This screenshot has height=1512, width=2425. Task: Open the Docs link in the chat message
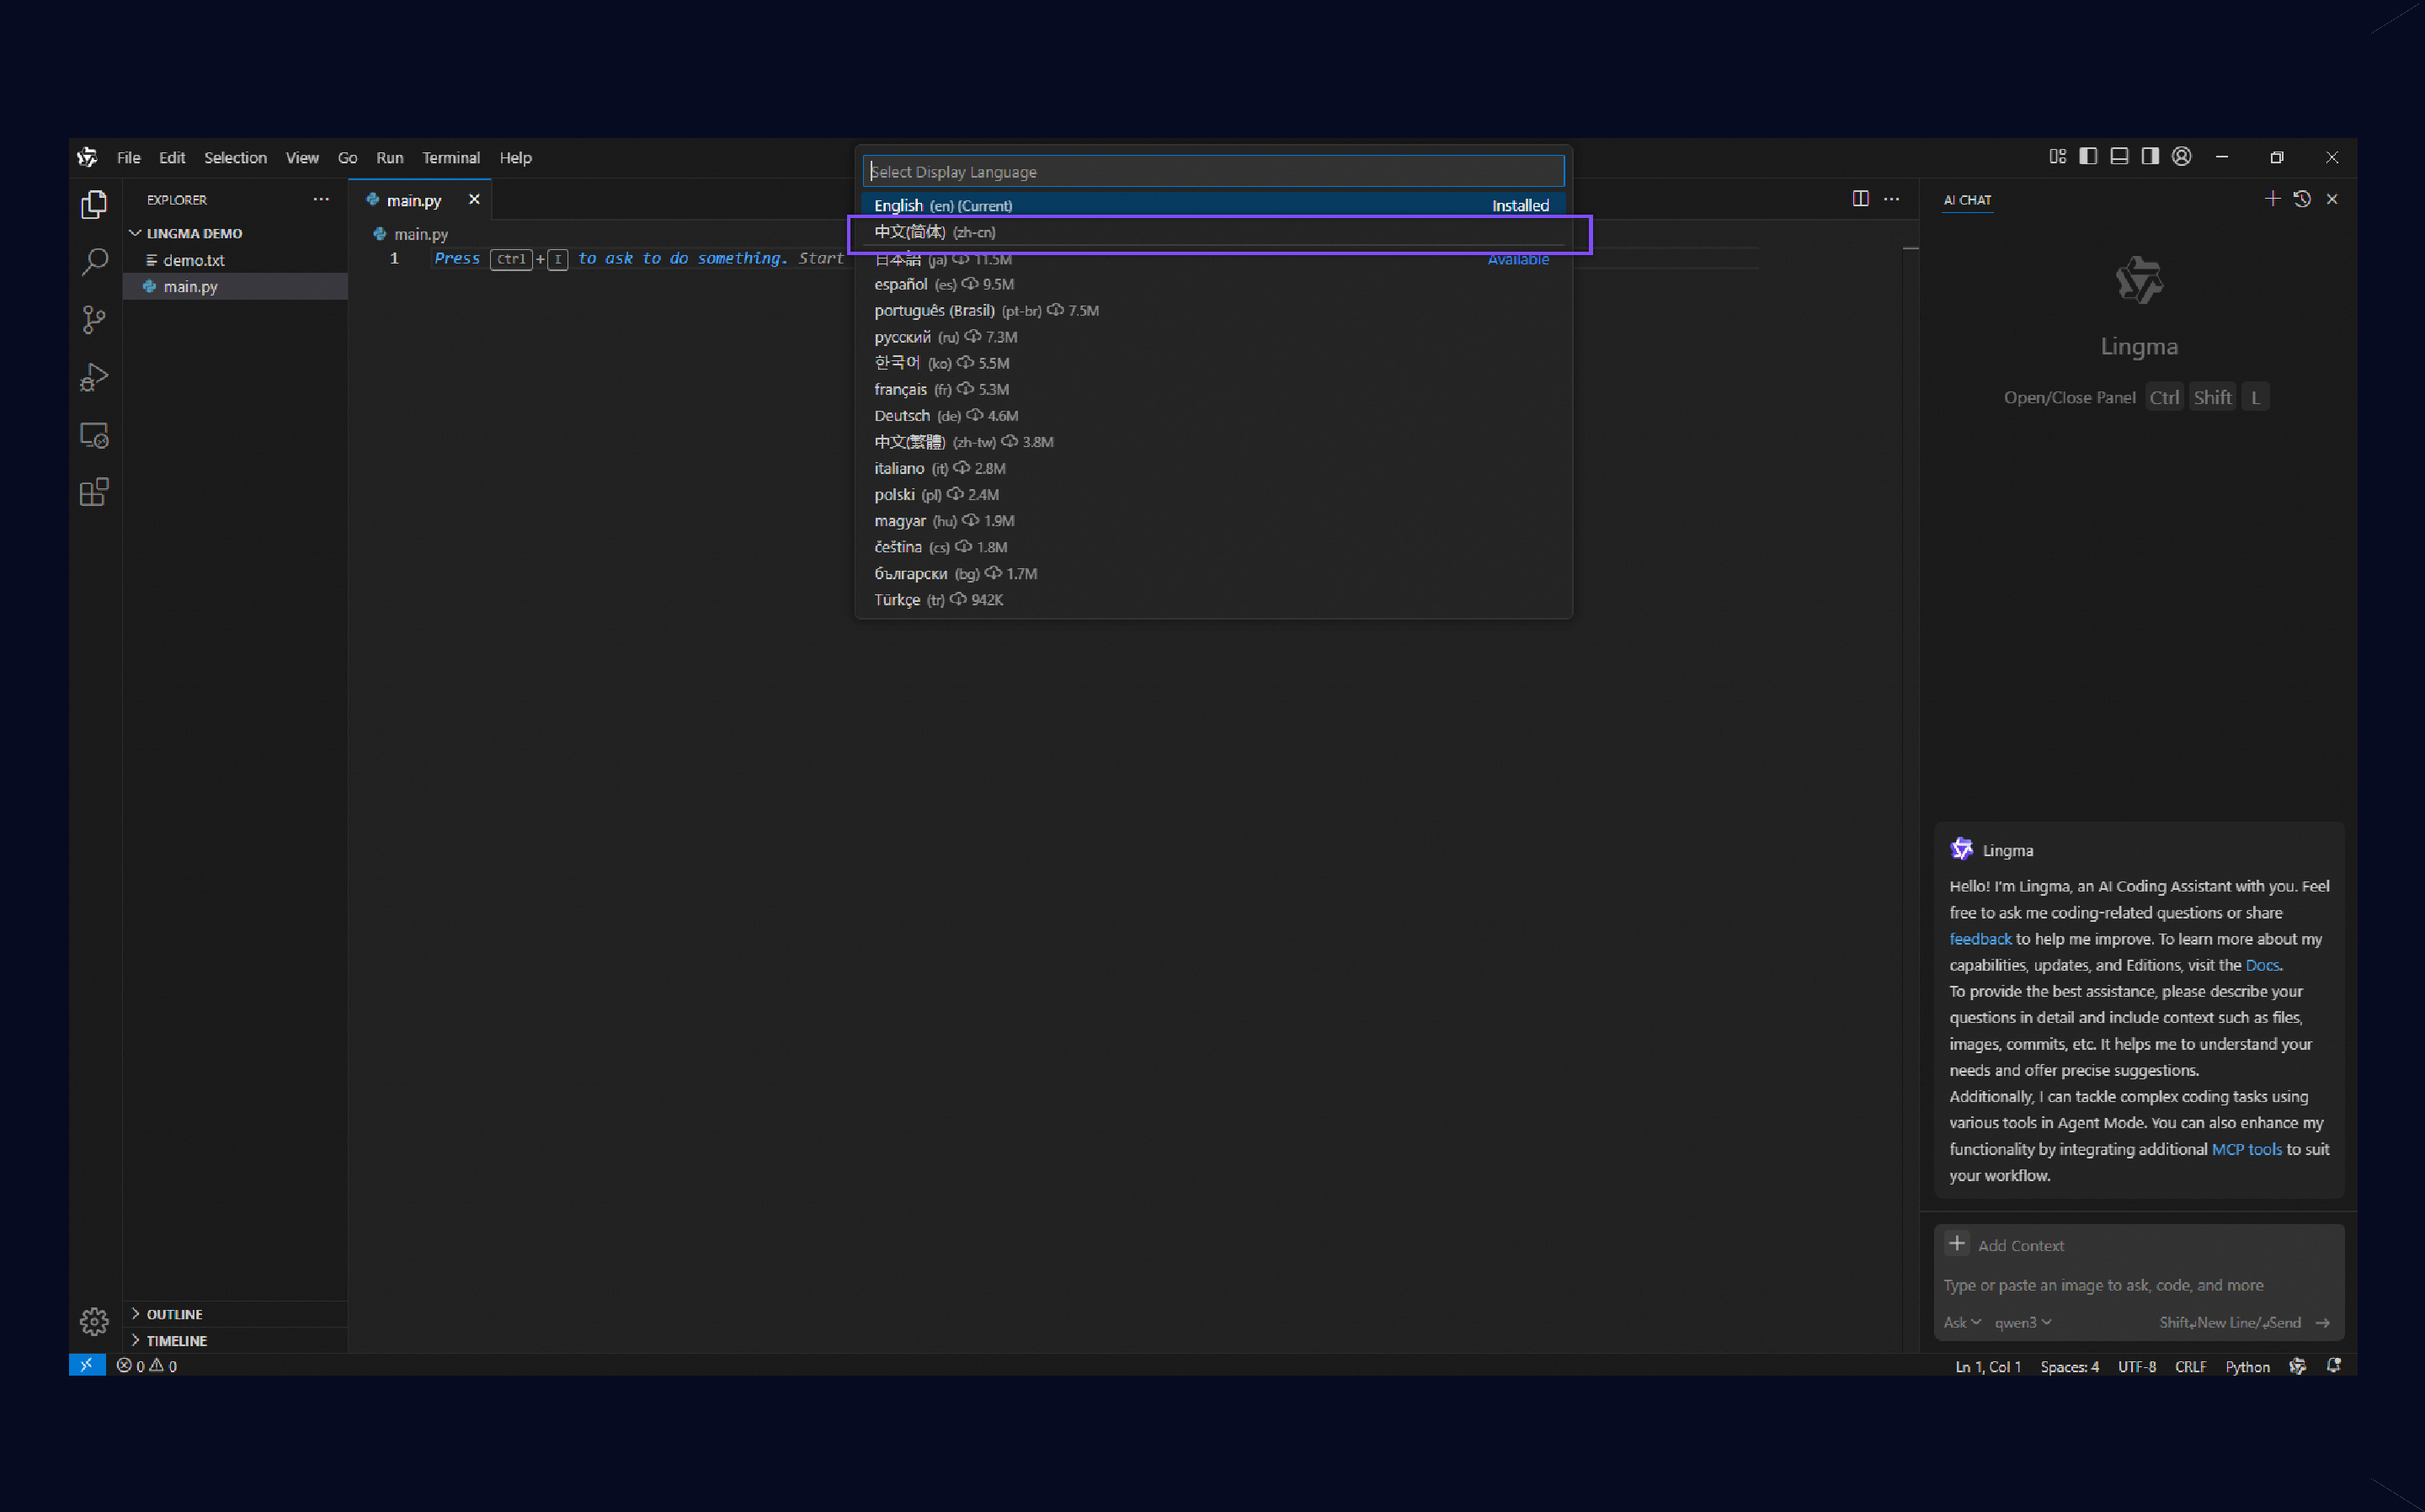point(2260,965)
